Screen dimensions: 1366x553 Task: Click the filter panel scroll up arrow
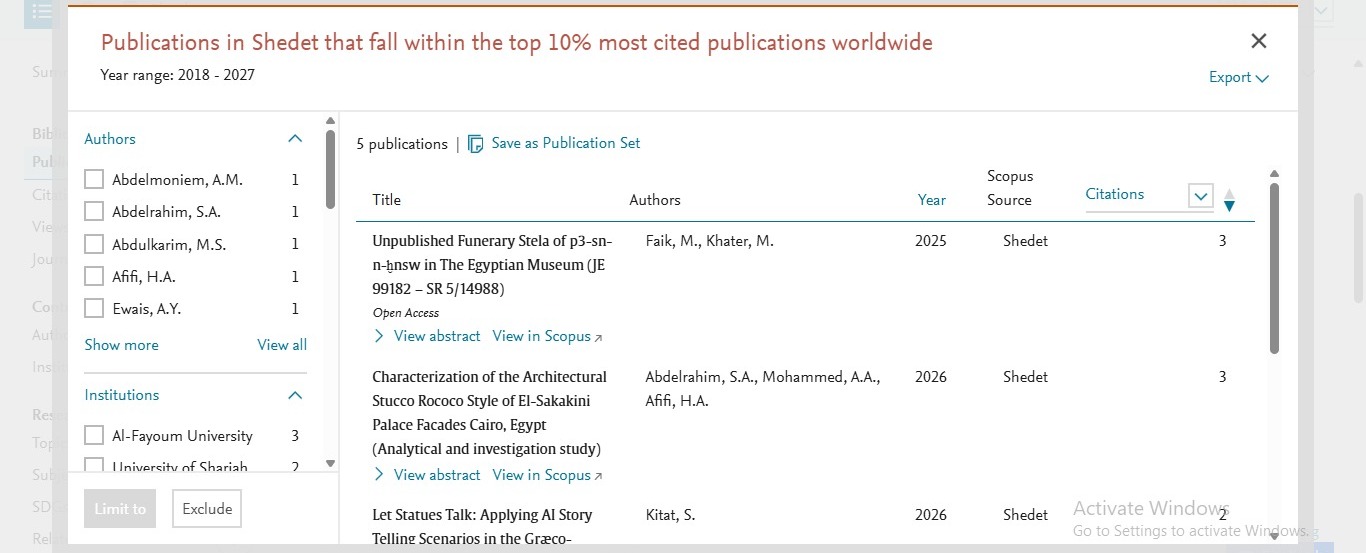[x=331, y=121]
